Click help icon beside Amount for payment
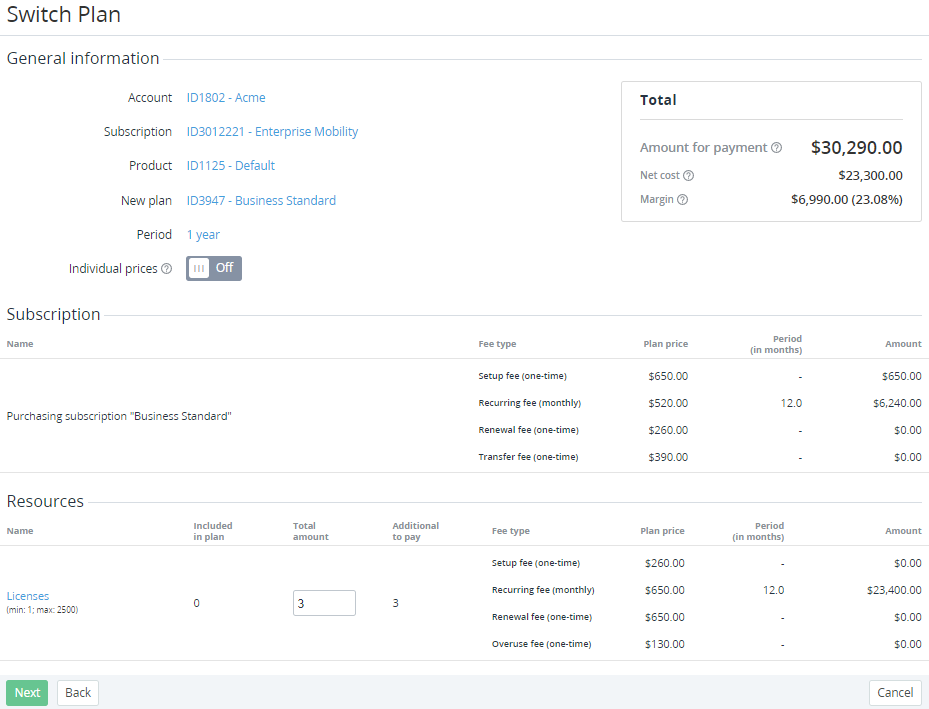 pos(776,148)
